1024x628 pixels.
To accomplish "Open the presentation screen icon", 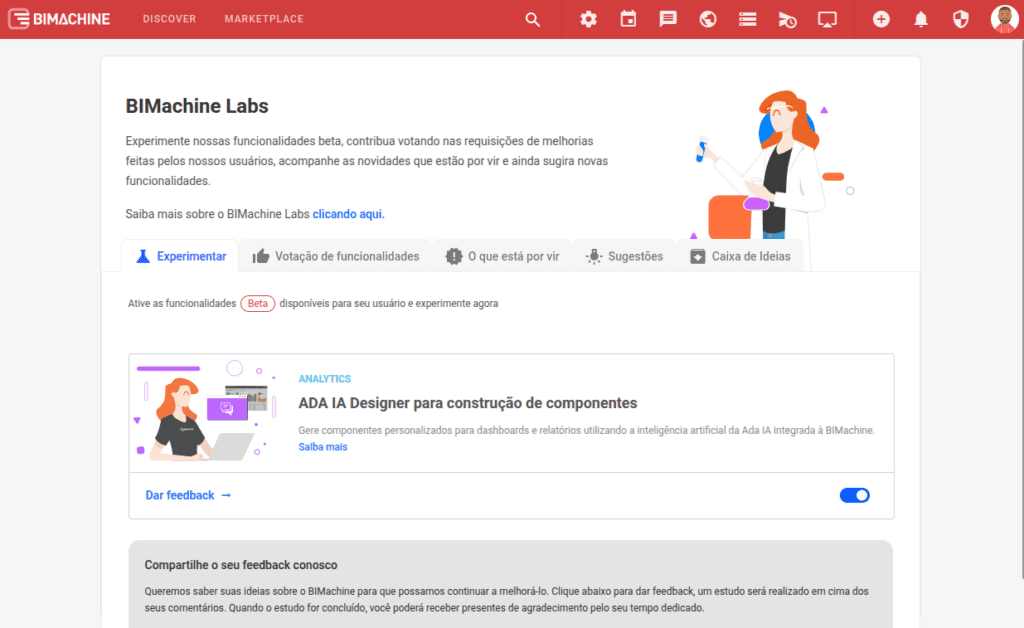I will pyautogui.click(x=827, y=19).
